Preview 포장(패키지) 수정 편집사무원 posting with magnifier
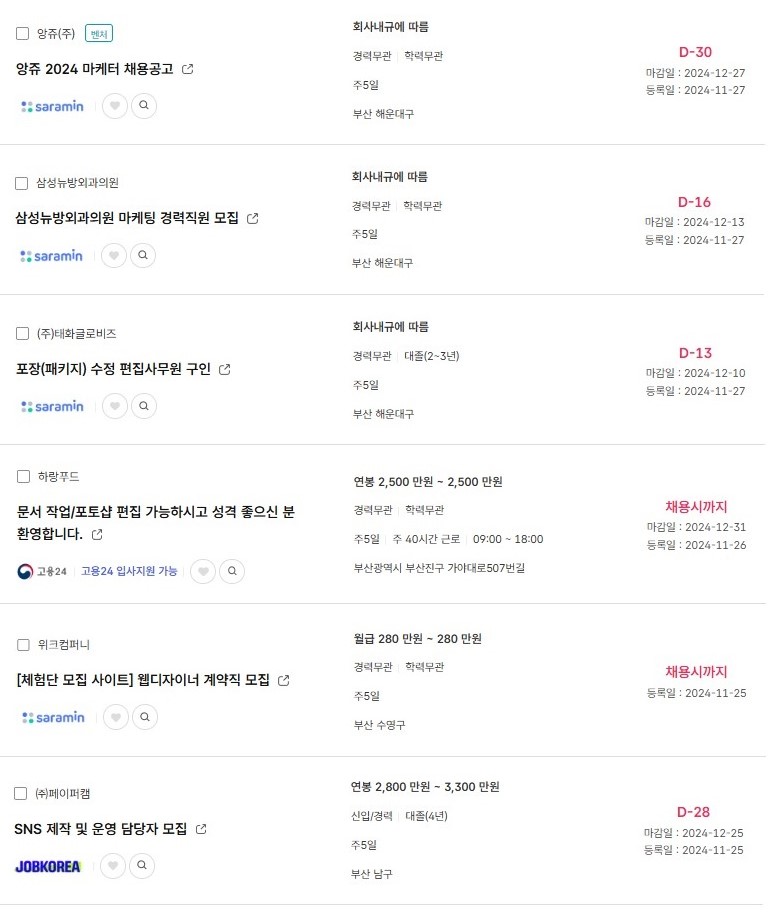Image resolution: width=774 pixels, height=919 pixels. click(x=144, y=406)
